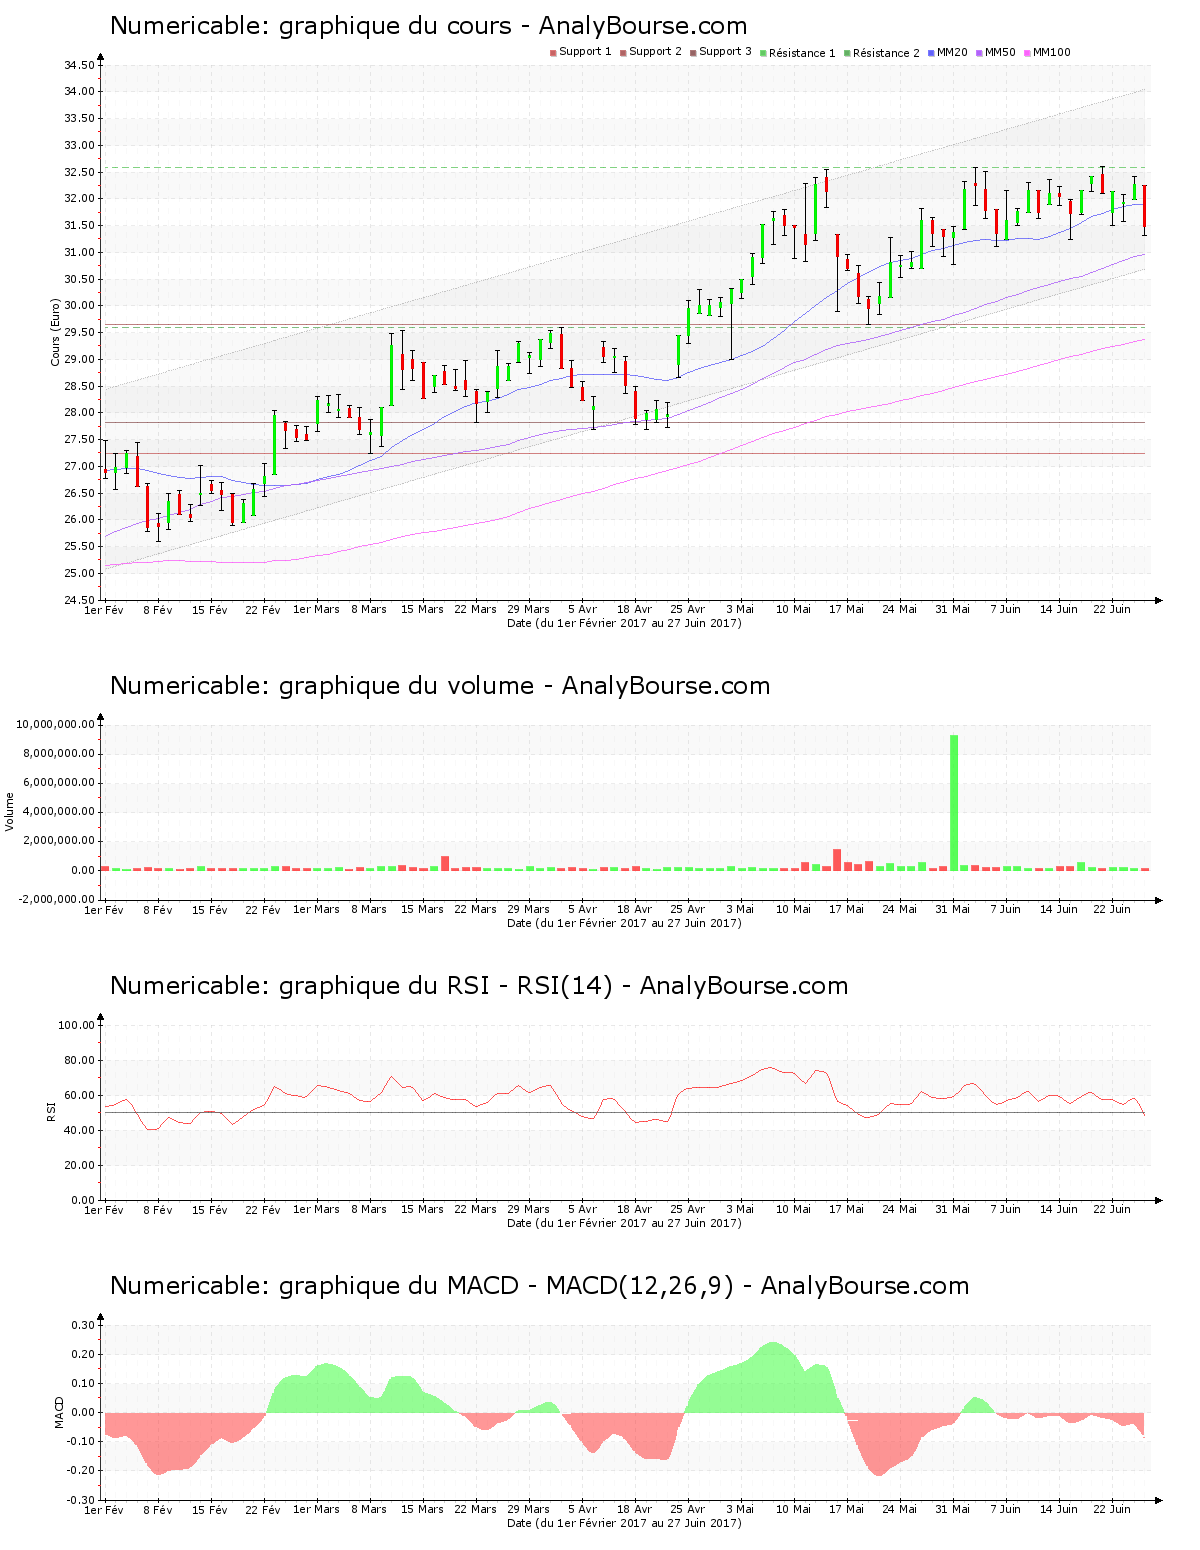Select the Résistance 1 legend label
1200x1550 pixels.
(802, 53)
